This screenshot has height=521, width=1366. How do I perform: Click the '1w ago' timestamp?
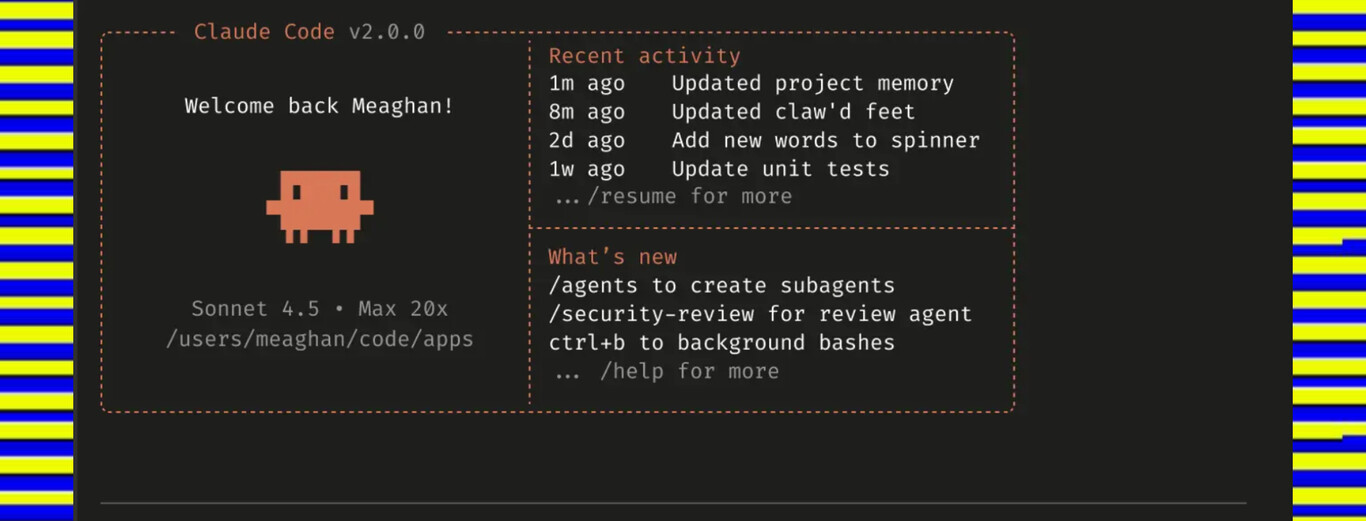tap(587, 169)
